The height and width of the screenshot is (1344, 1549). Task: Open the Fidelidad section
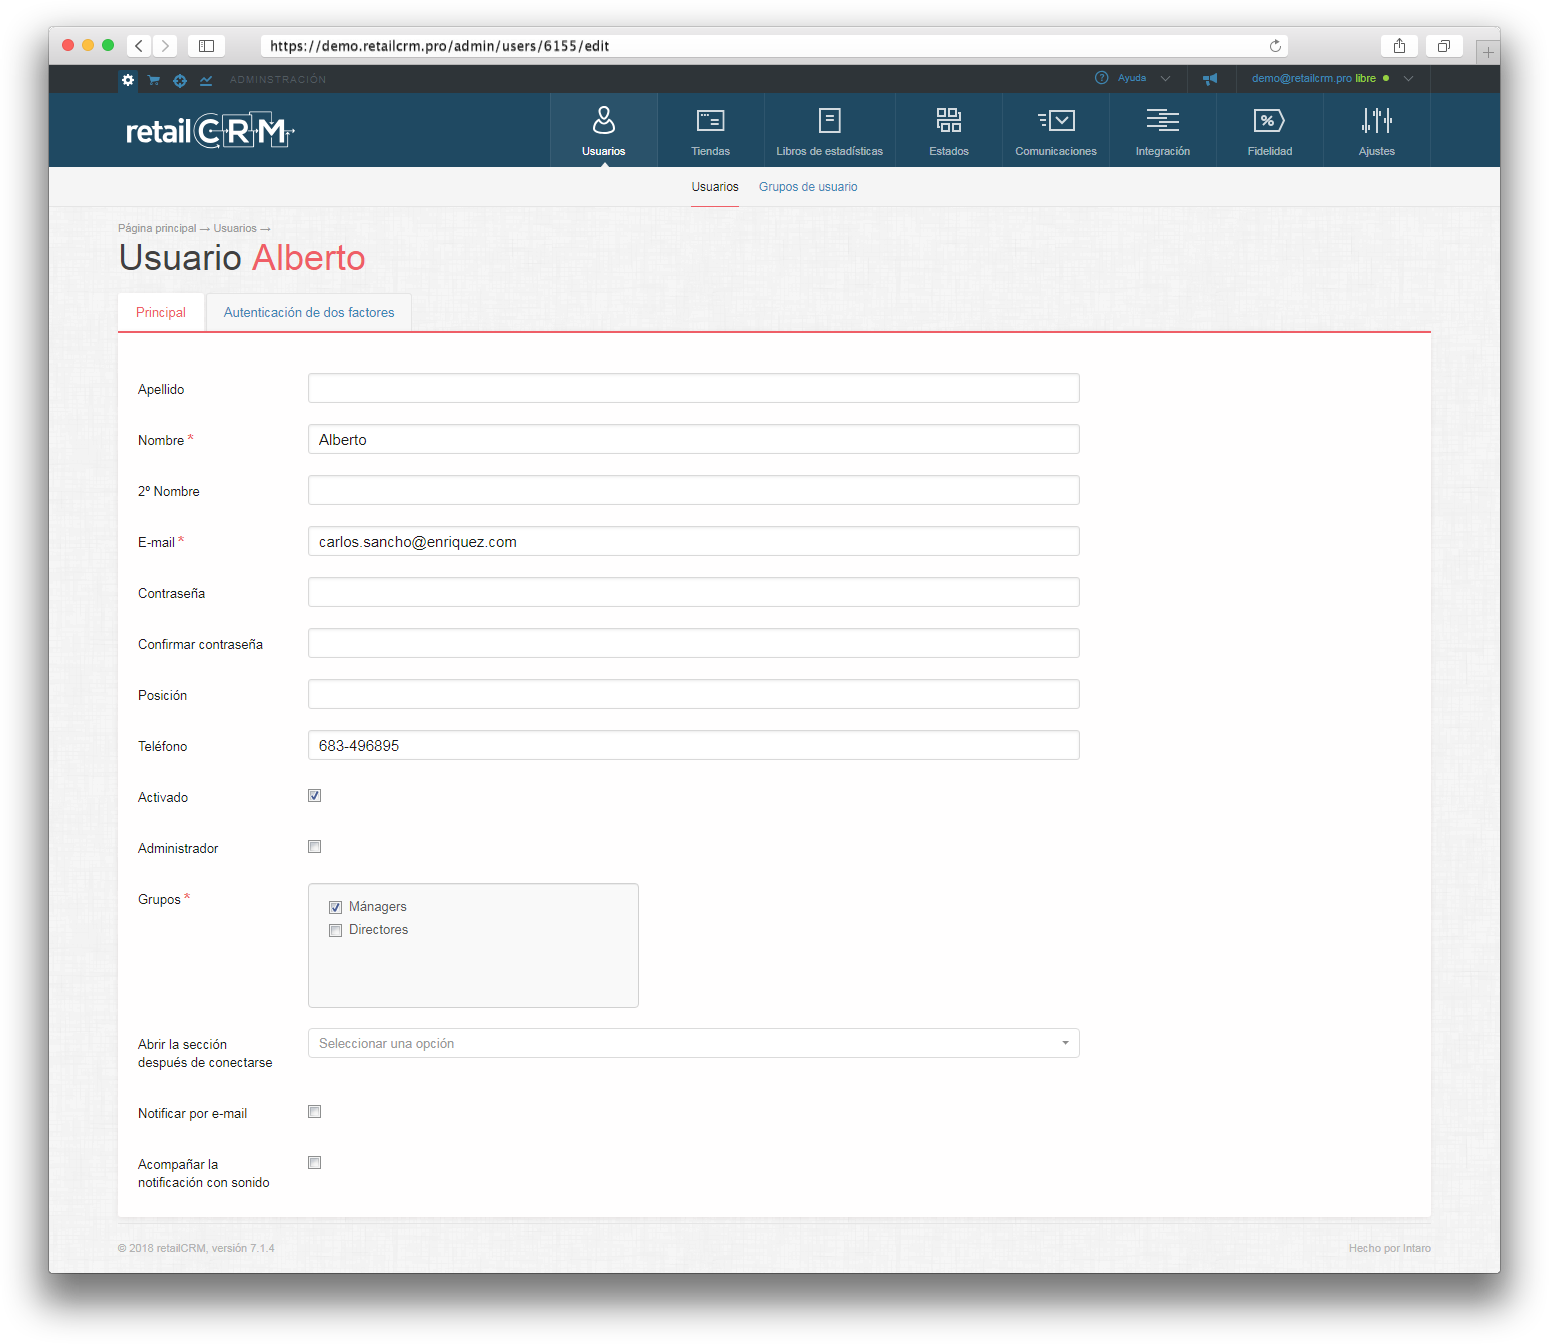pyautogui.click(x=1270, y=130)
